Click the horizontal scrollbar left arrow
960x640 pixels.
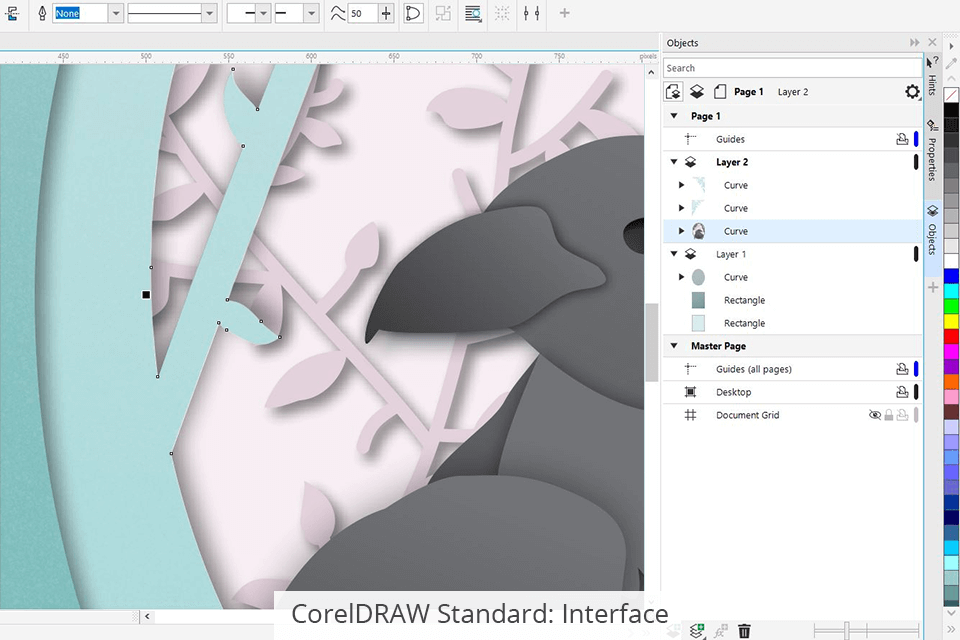pos(147,616)
